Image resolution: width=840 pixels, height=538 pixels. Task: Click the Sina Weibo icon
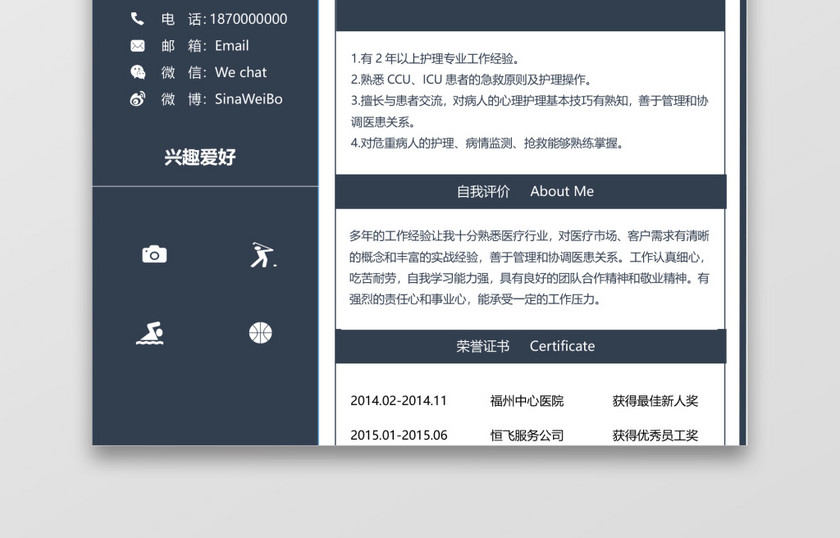point(138,99)
